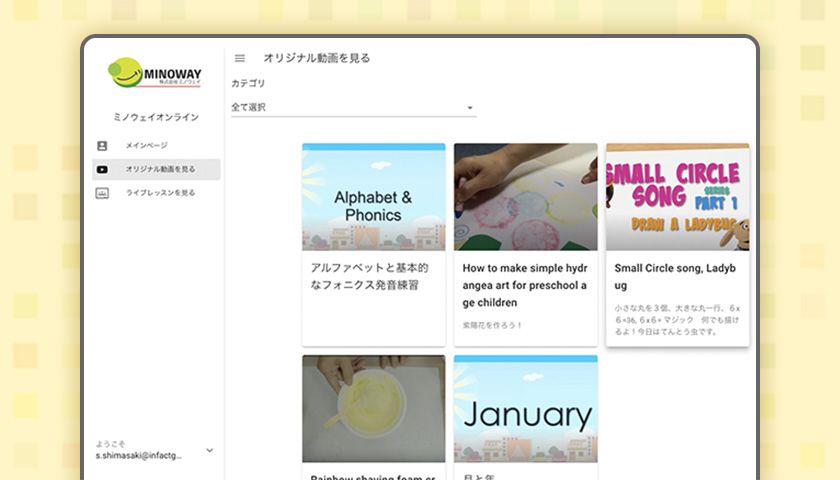Click the 小さな丸を３個 description text
Screen dimensions: 840x480
point(677,320)
